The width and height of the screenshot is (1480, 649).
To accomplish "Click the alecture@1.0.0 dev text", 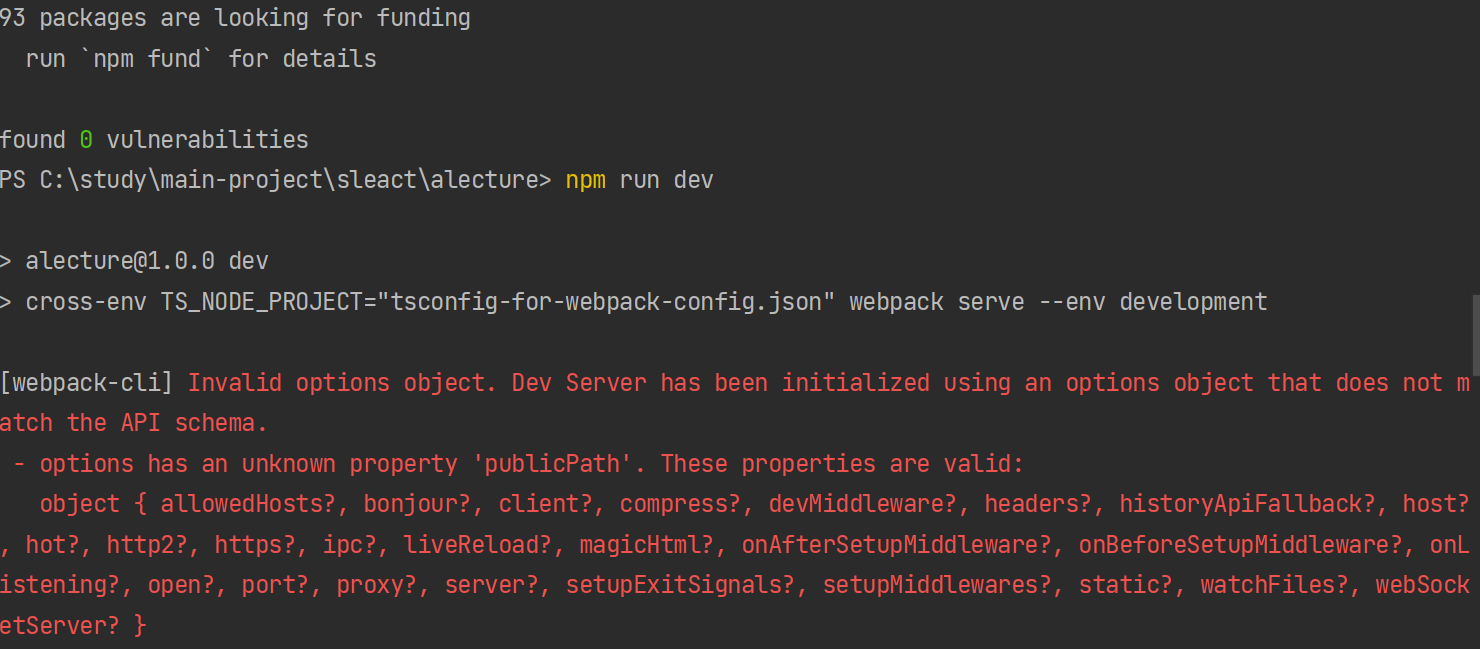I will point(145,260).
